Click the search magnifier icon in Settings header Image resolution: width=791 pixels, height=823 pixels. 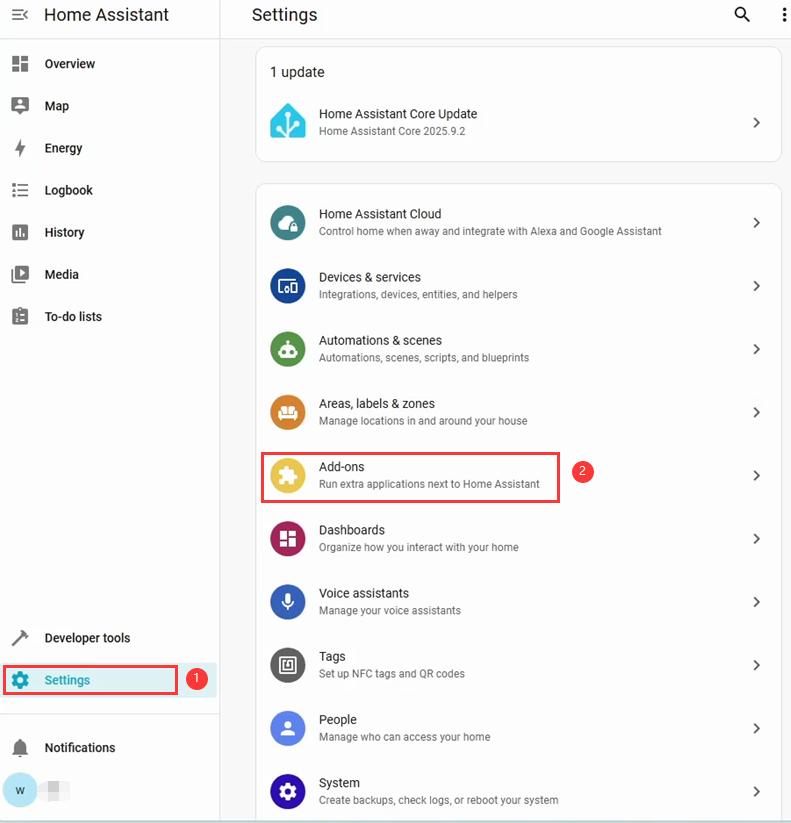742,14
